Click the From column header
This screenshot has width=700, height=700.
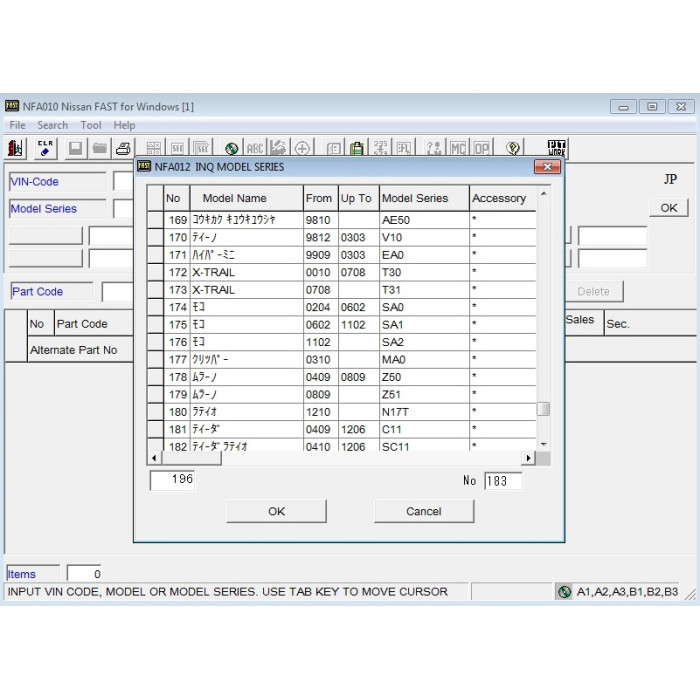[321, 198]
